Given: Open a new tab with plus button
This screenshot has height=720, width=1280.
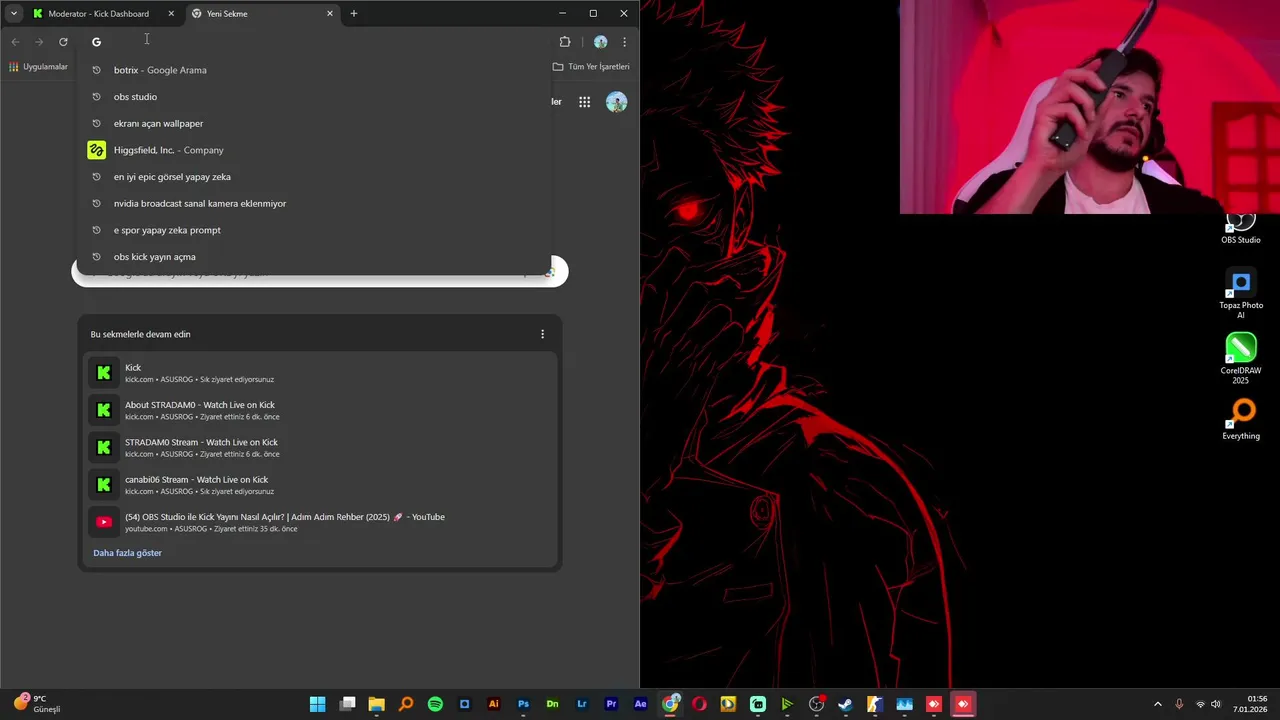Looking at the screenshot, I should 354,14.
